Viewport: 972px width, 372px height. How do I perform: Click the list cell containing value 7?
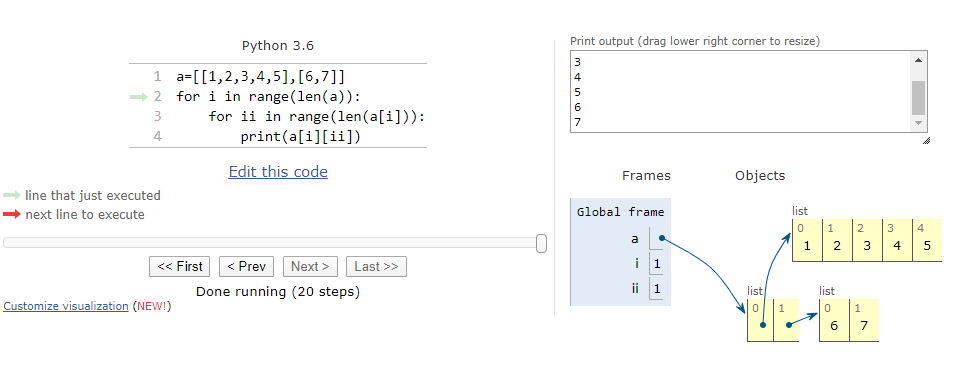[864, 321]
